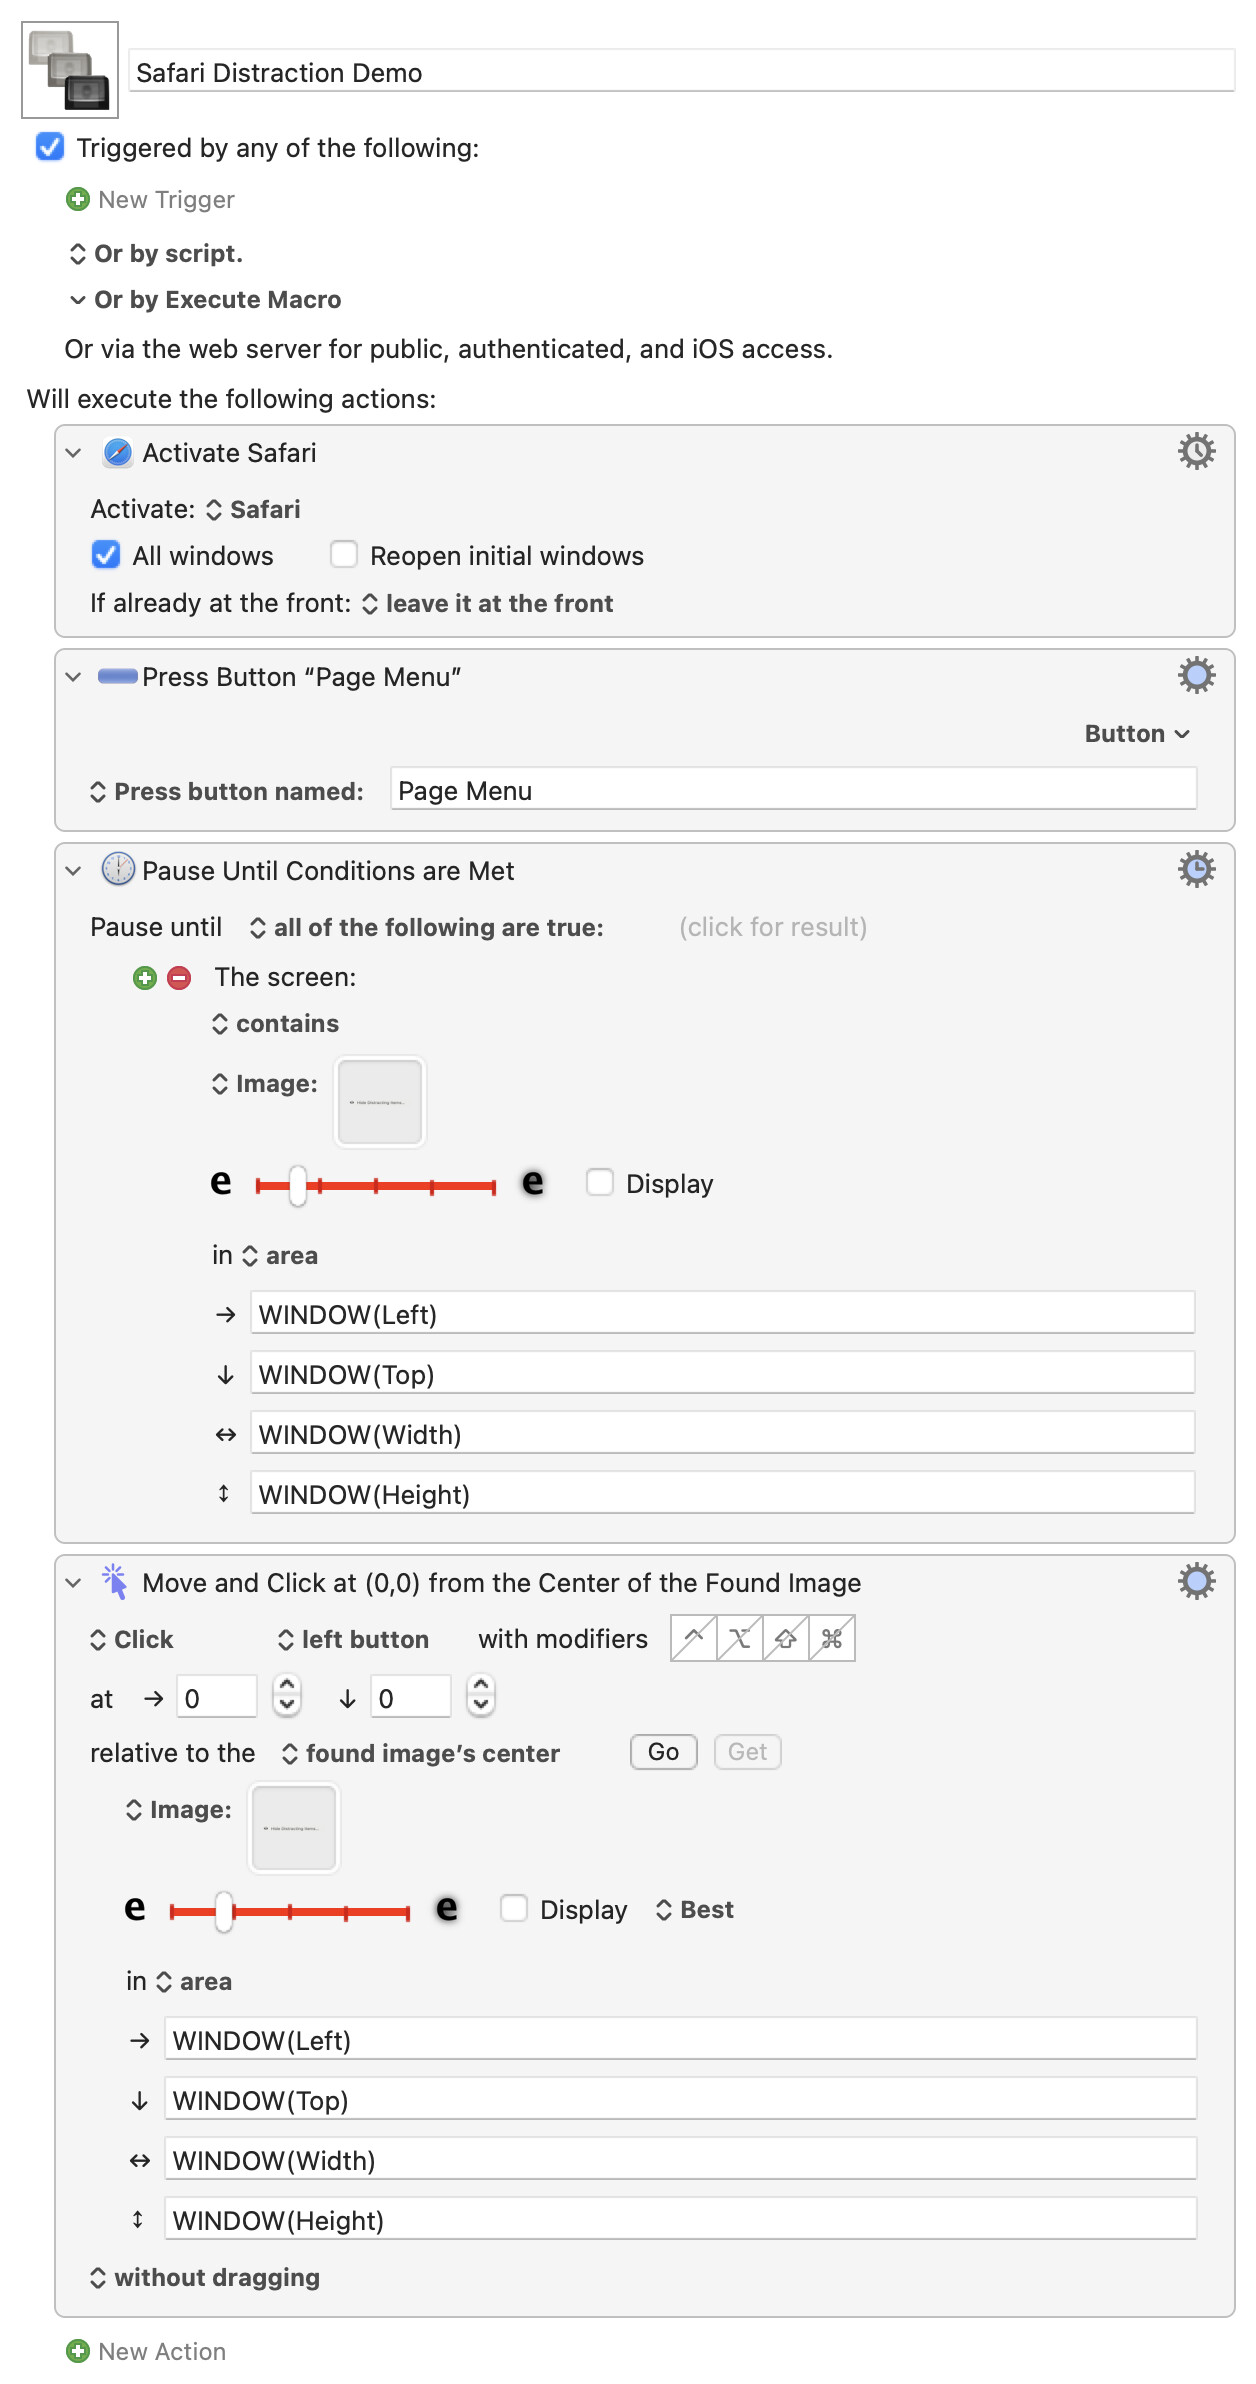Collapse the Pause Until Conditions are Met action
The width and height of the screenshot is (1256, 2384).
pyautogui.click(x=73, y=871)
